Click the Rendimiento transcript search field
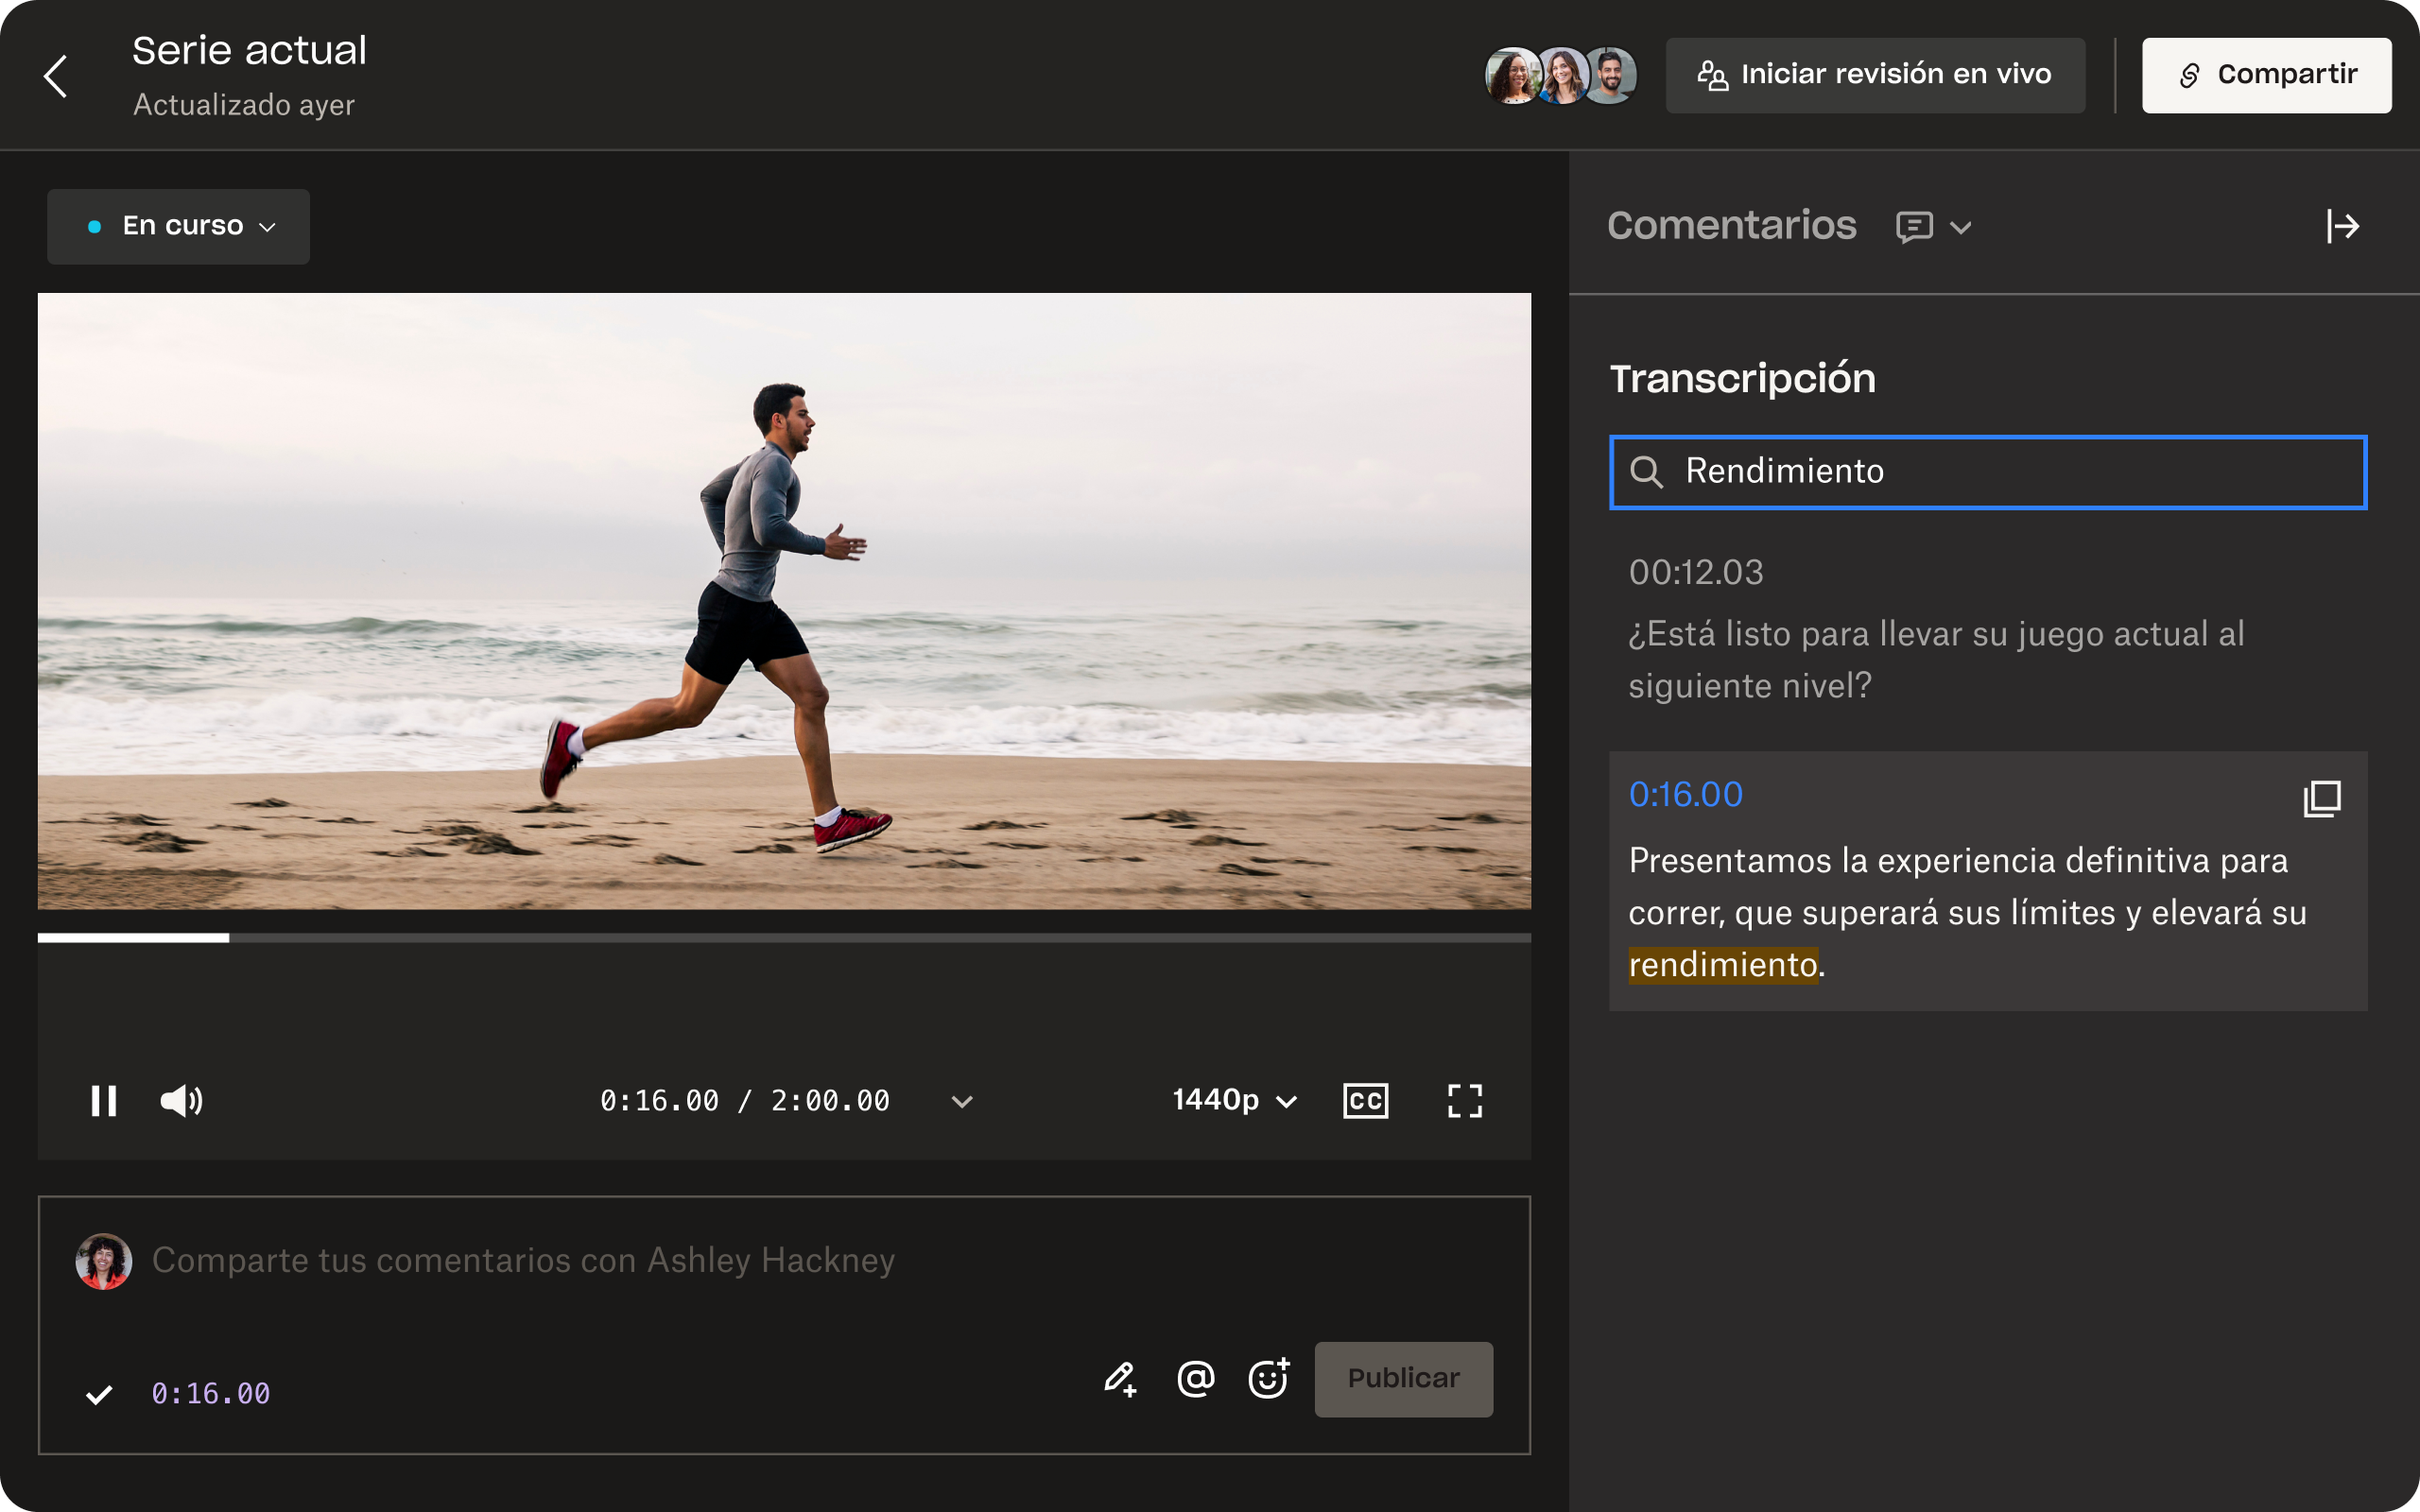 point(1988,472)
